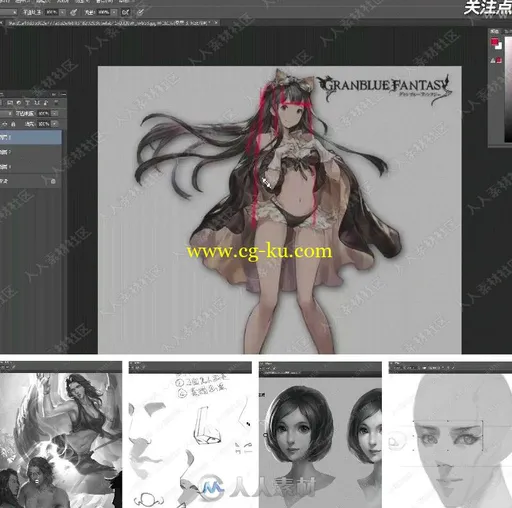Open the Layers panel flyout menu
512x508 pixels.
(63, 95)
